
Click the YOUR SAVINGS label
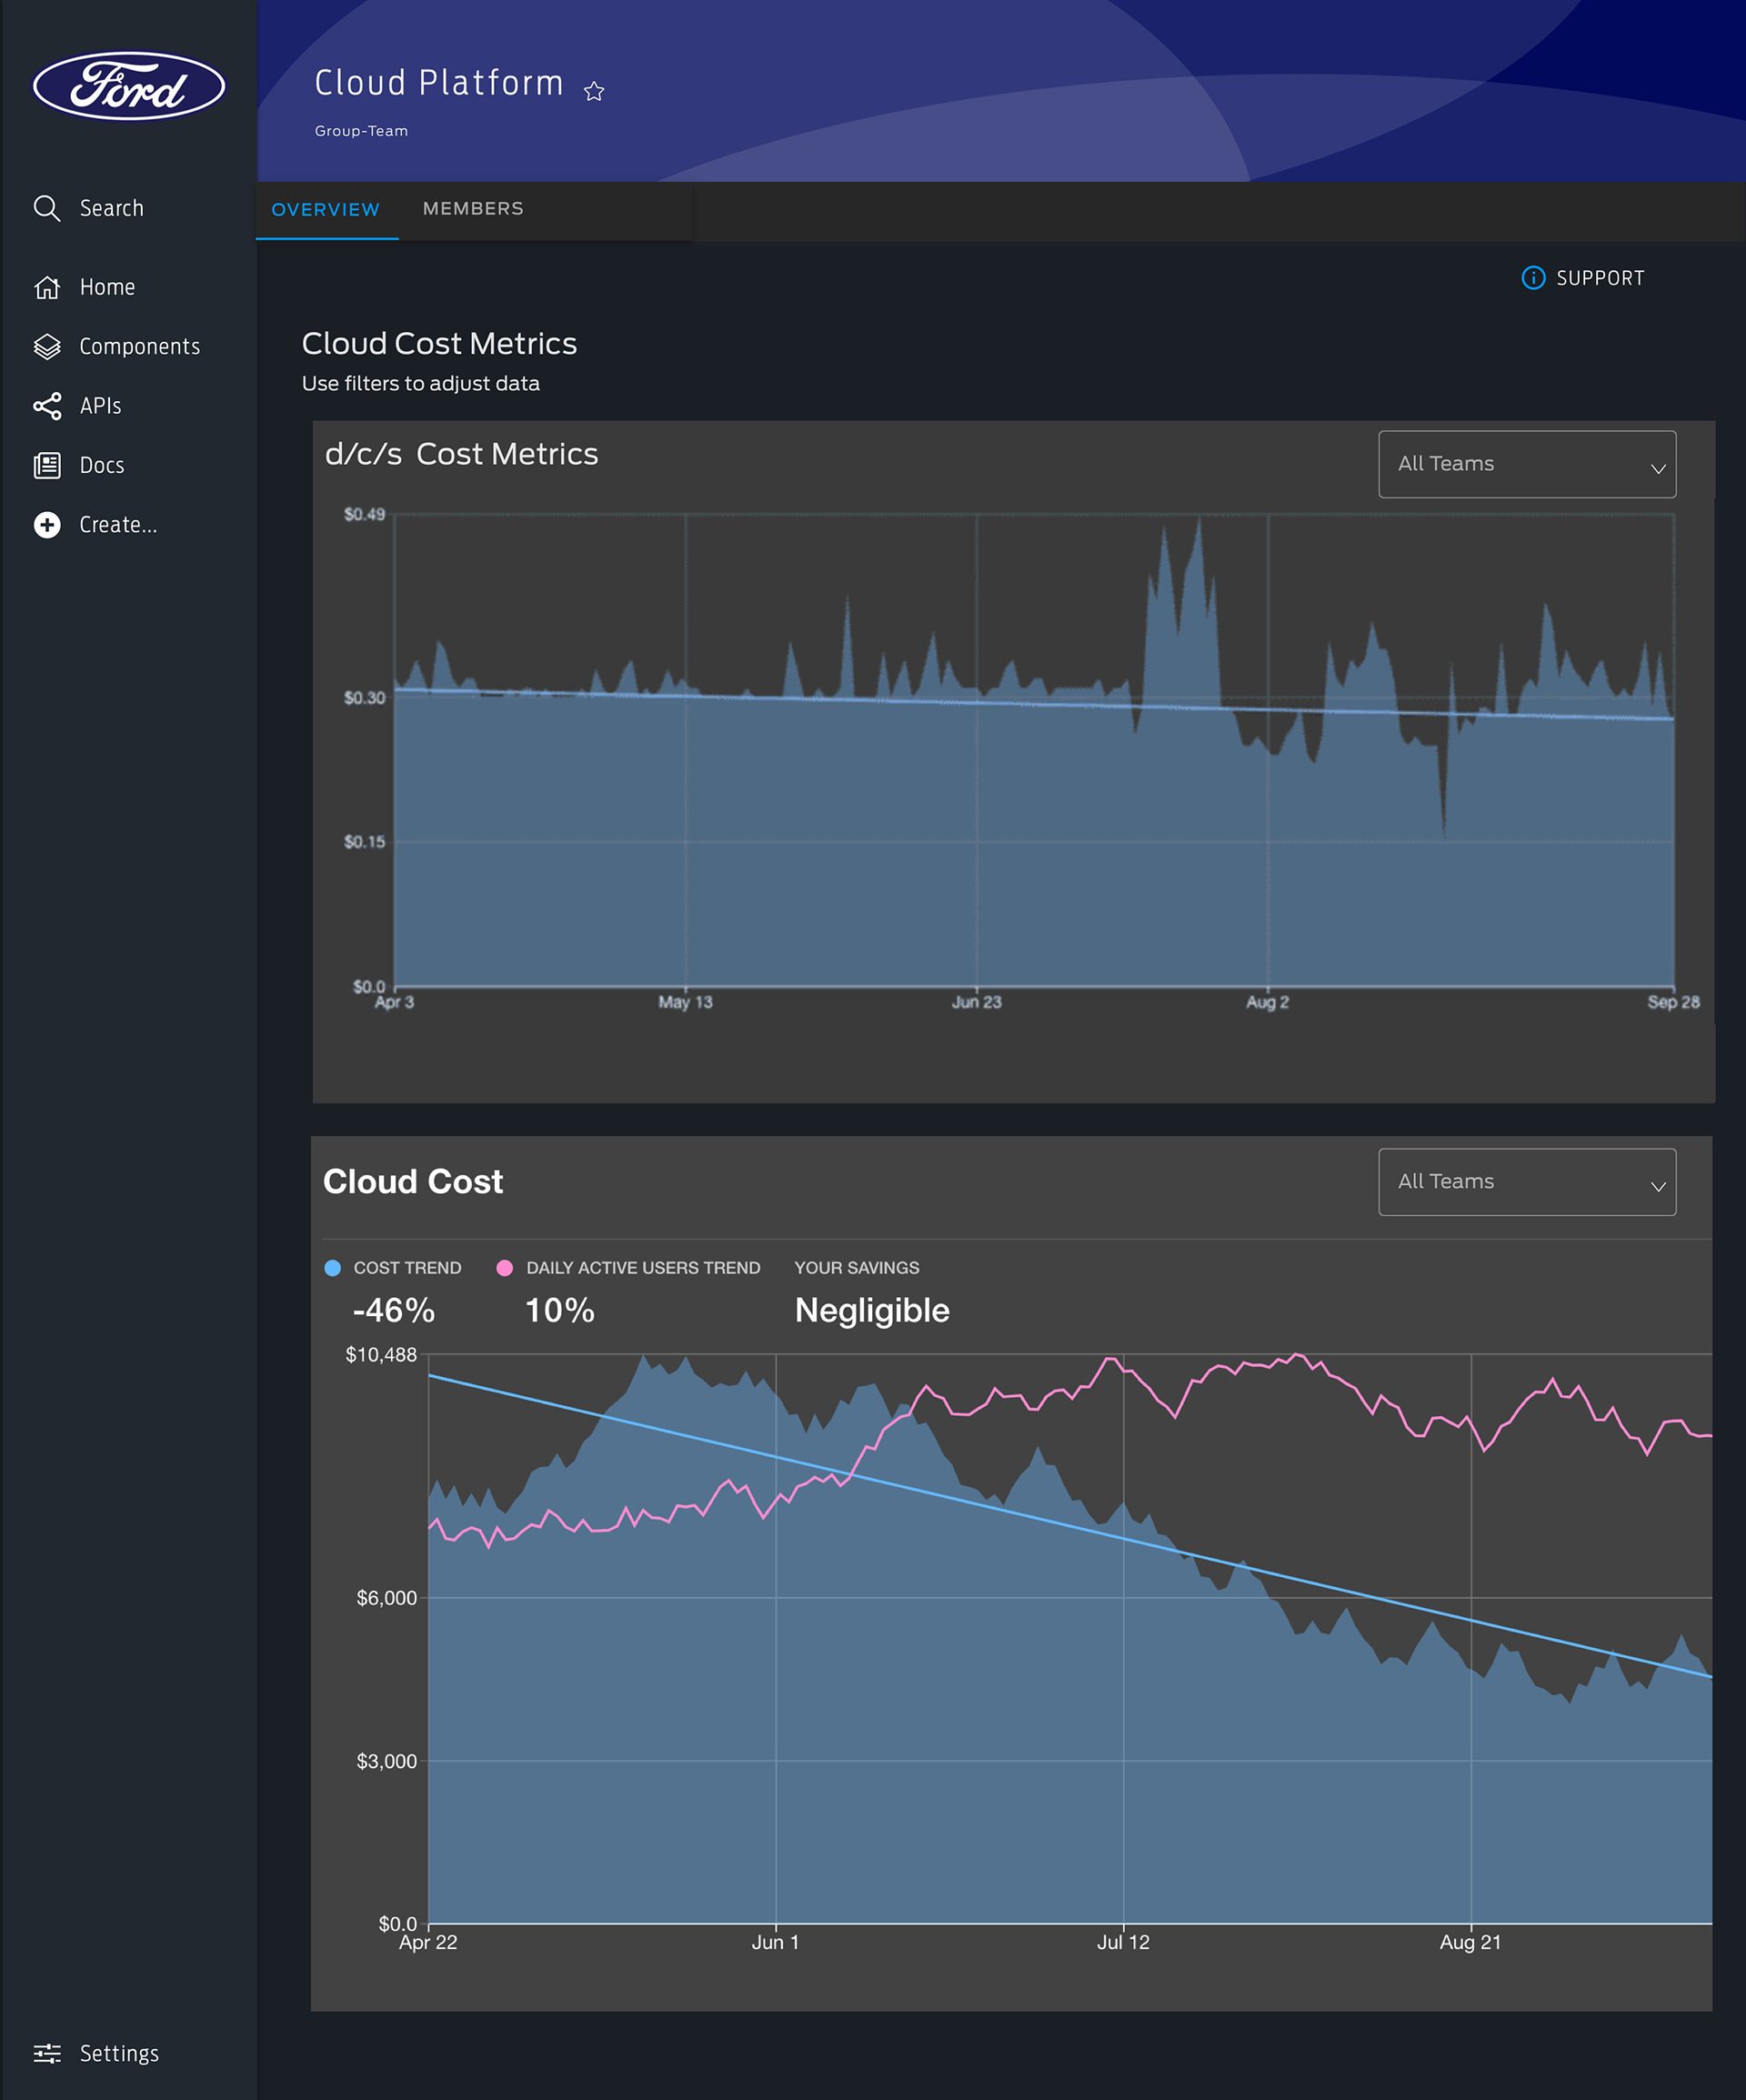pos(857,1268)
